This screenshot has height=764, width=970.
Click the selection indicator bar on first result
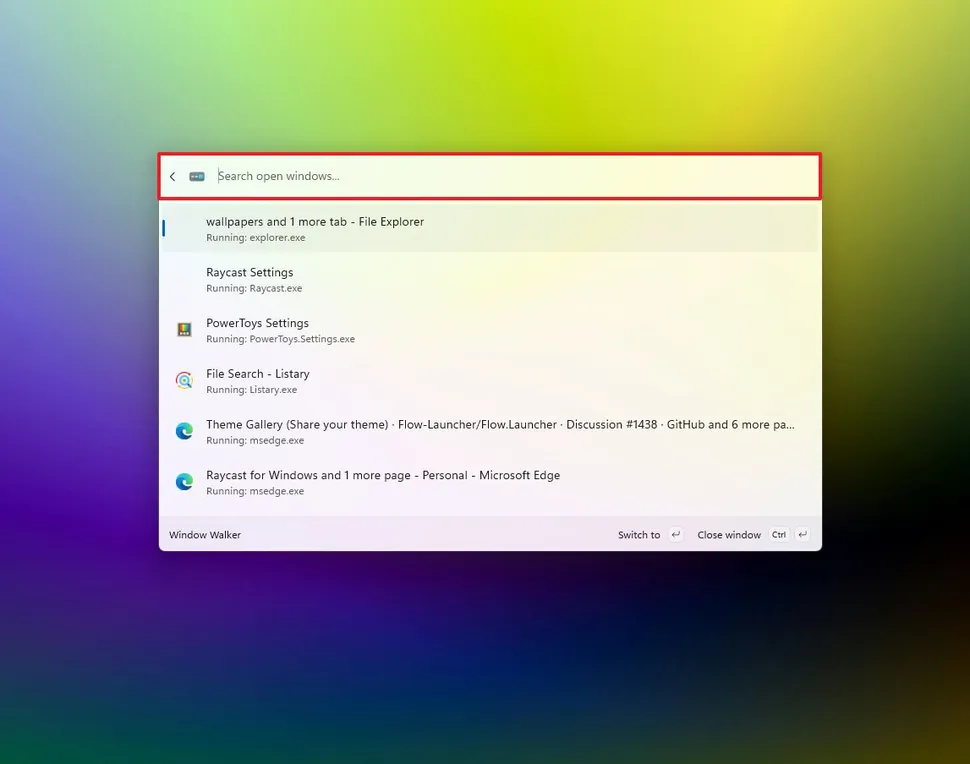coord(163,228)
